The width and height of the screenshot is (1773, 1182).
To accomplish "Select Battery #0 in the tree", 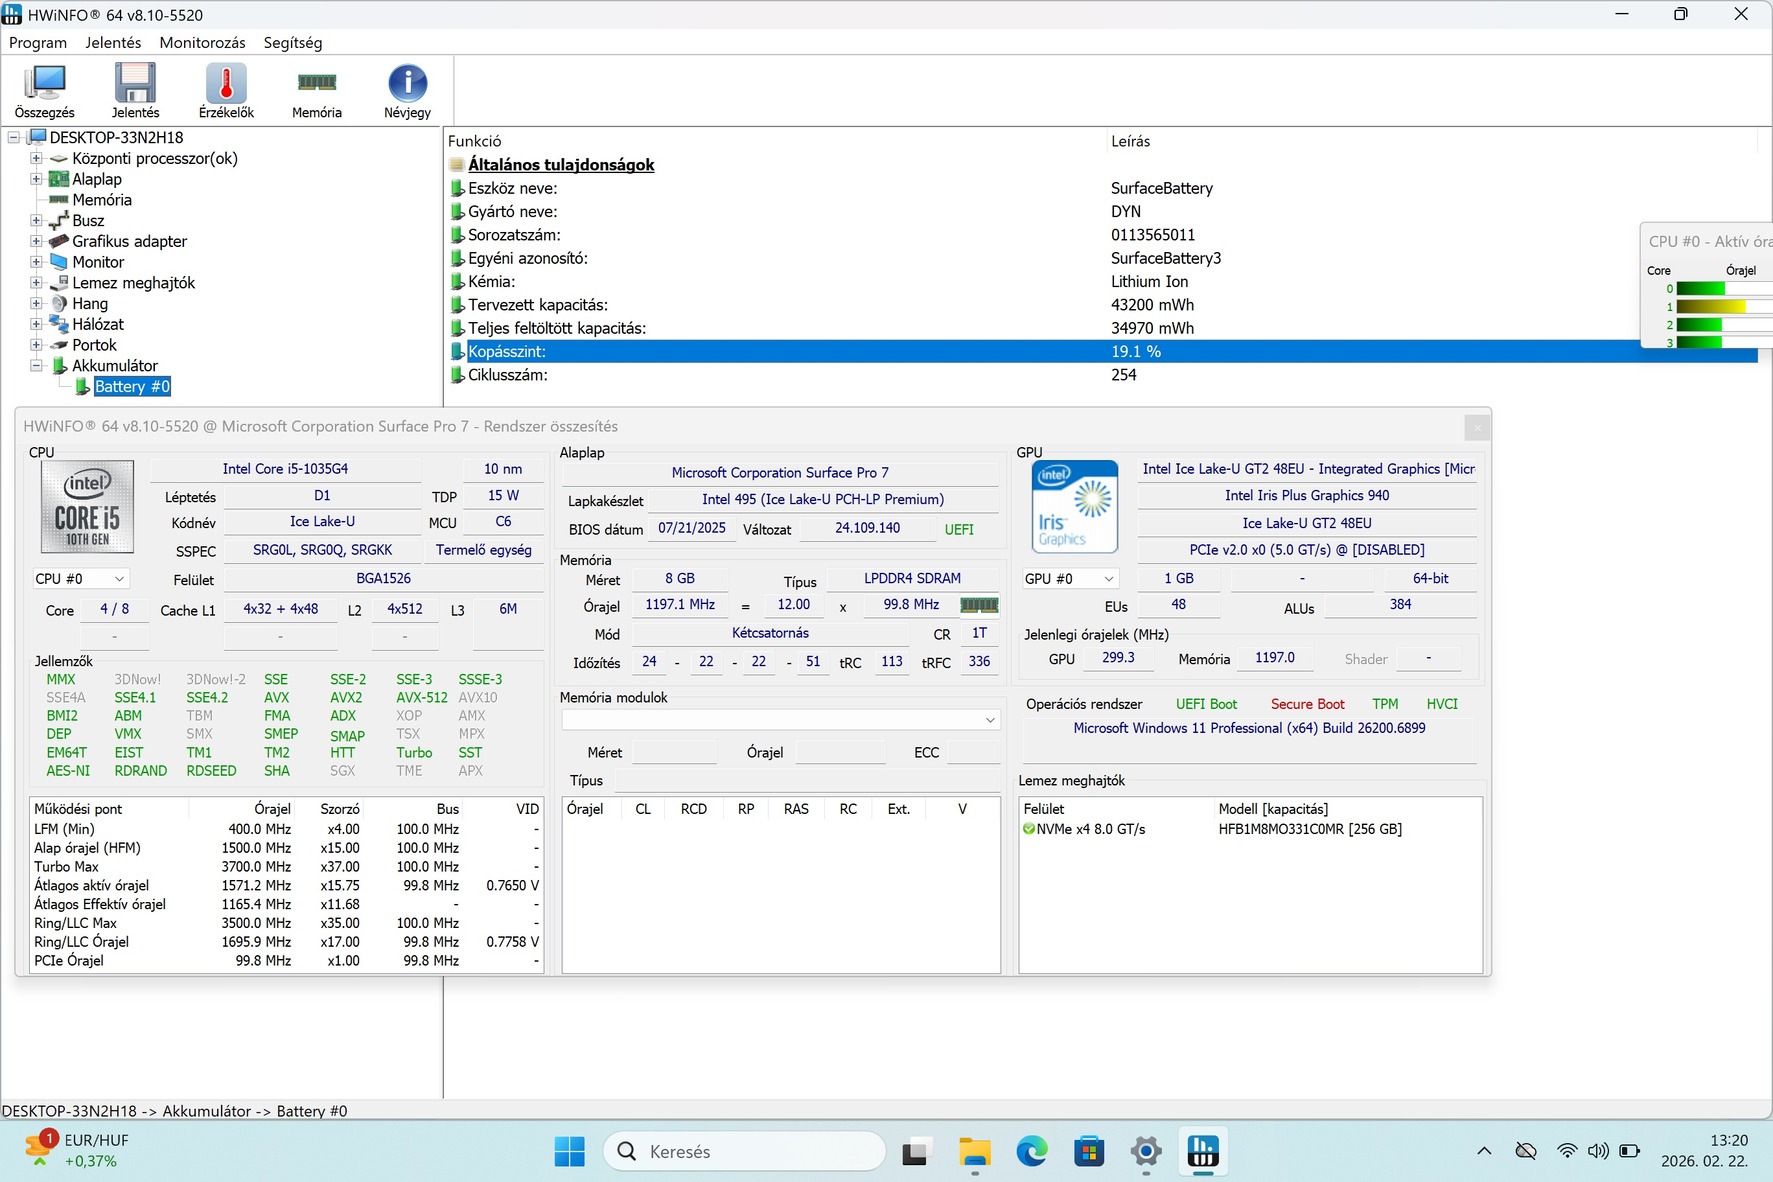I will coord(132,387).
